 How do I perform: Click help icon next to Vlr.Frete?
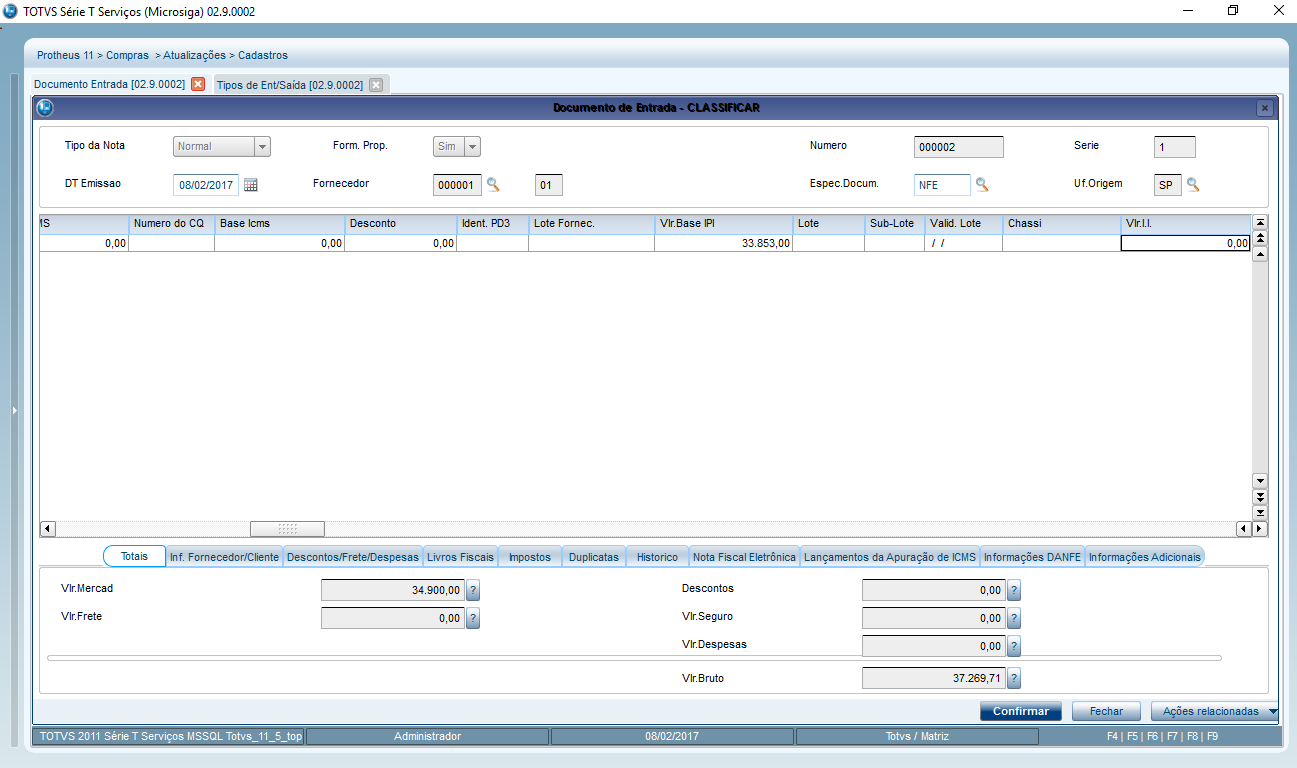click(473, 619)
